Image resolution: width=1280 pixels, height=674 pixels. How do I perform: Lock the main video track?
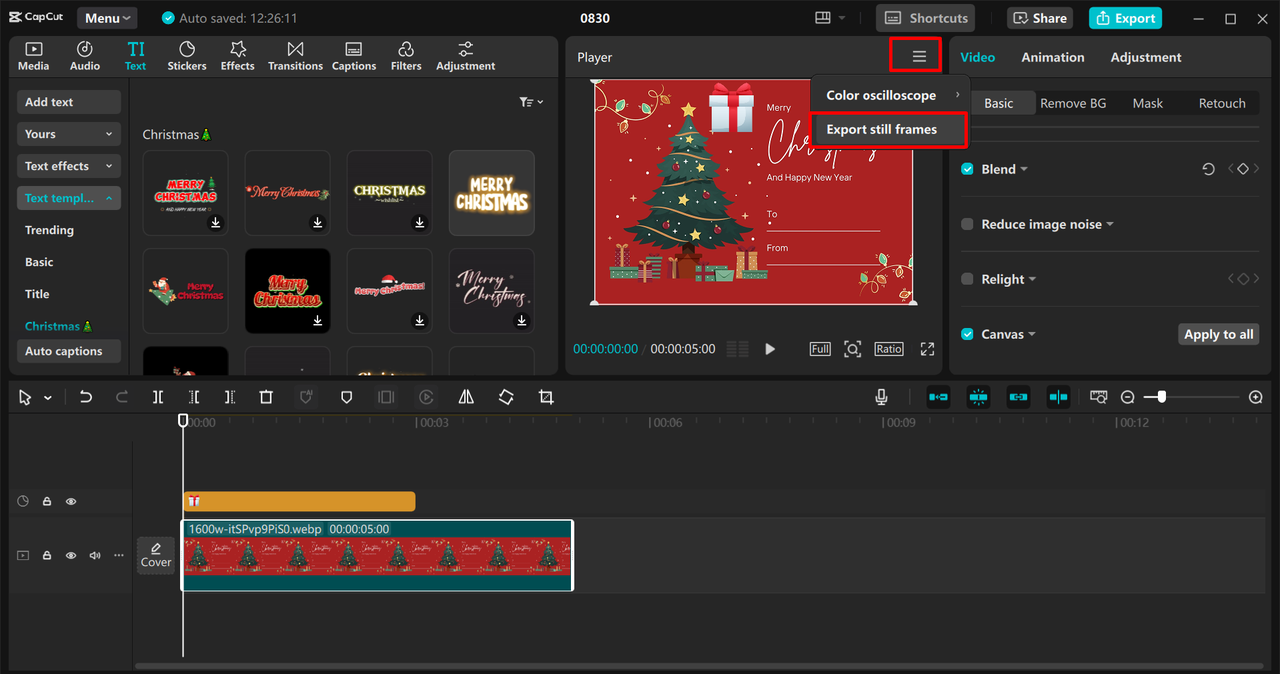(47, 555)
